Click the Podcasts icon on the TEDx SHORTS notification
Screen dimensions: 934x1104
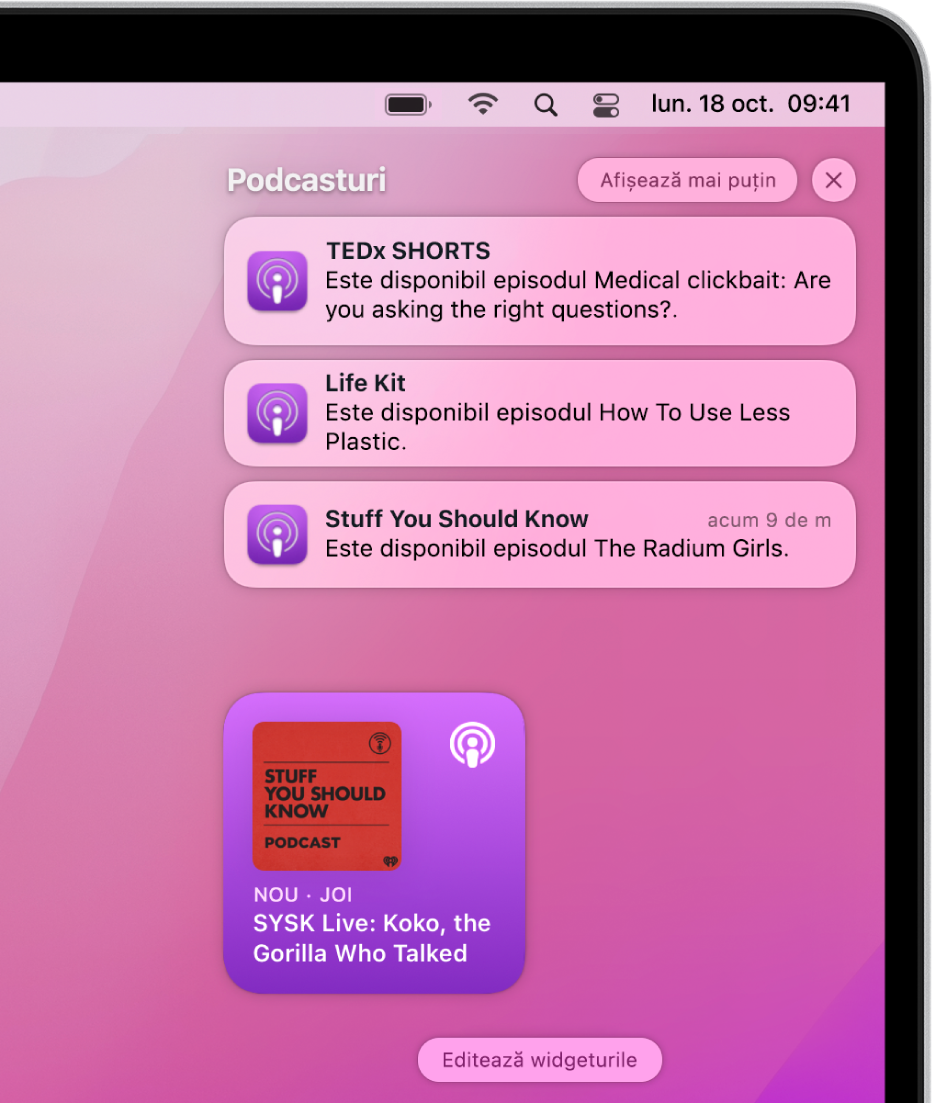pos(277,281)
